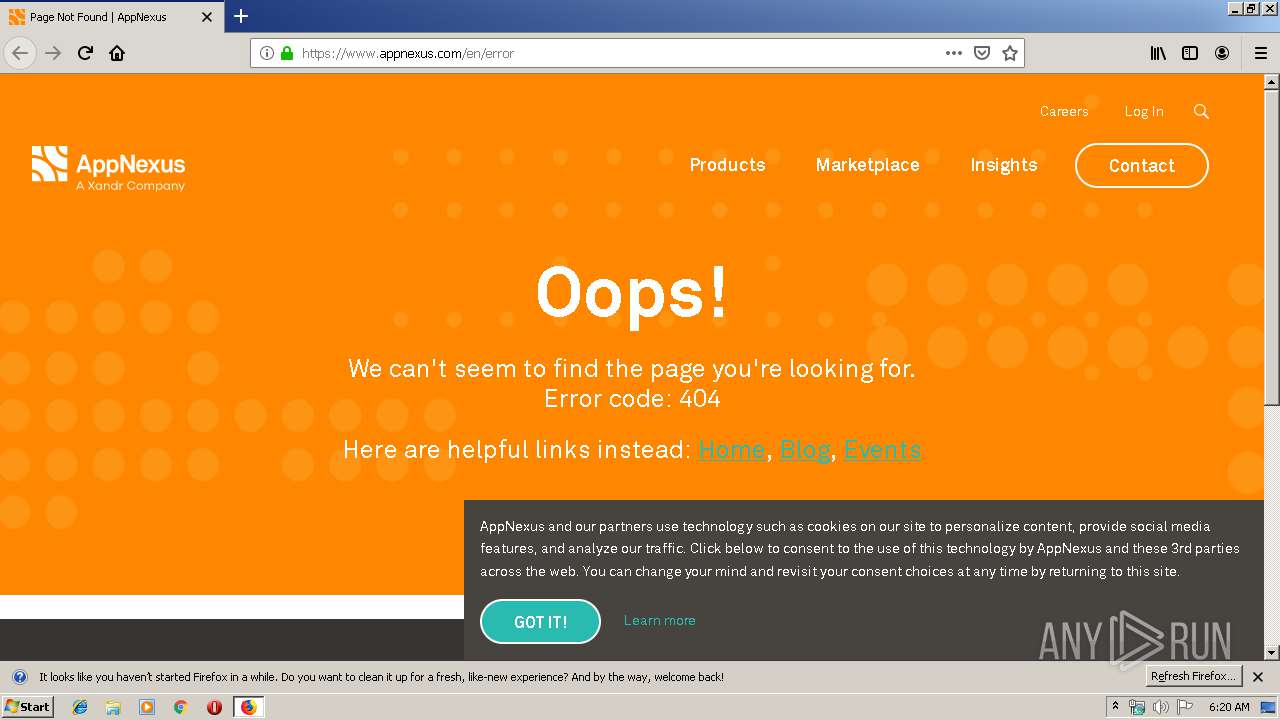Open the Marketplace menu
The height and width of the screenshot is (720, 1280).
click(867, 165)
